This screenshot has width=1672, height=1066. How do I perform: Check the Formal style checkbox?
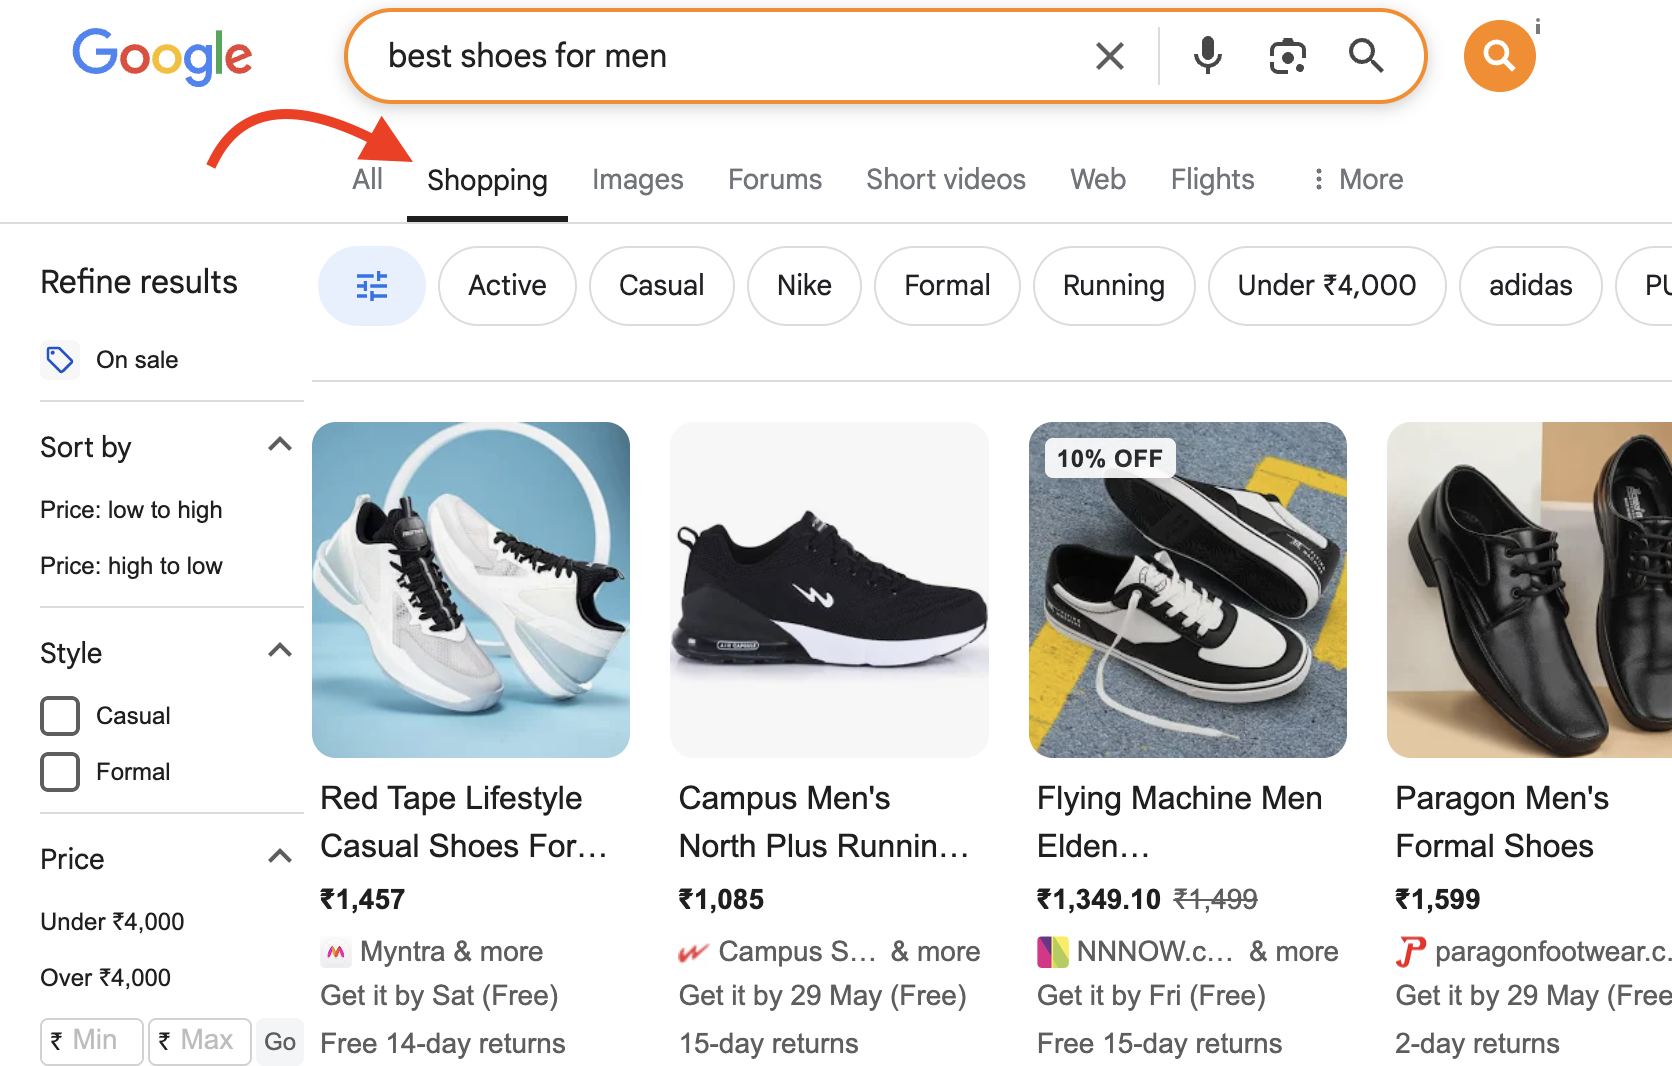60,772
